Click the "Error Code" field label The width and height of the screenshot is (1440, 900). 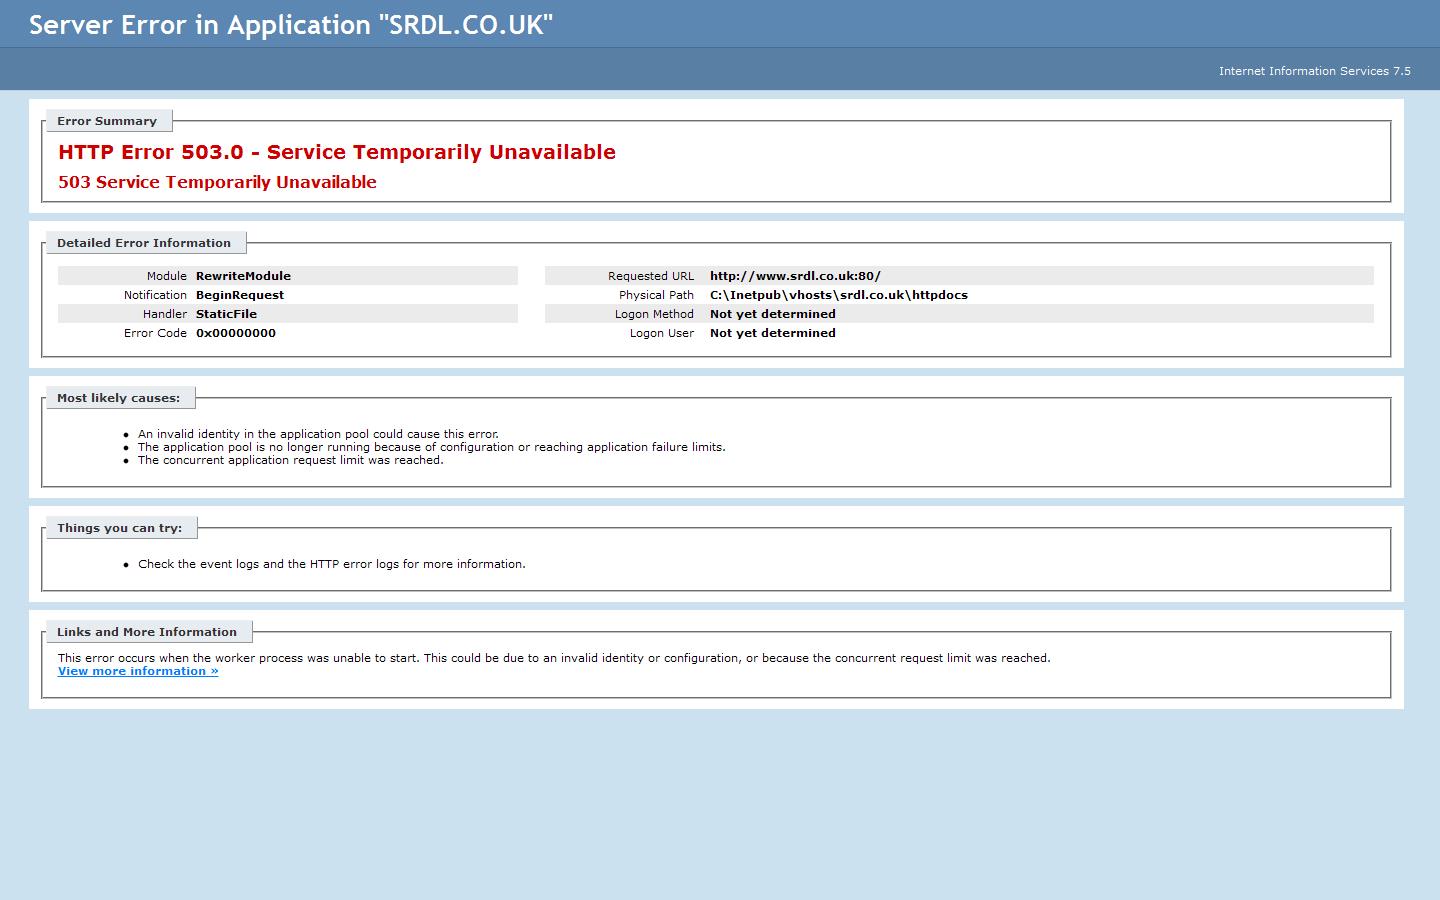point(155,333)
